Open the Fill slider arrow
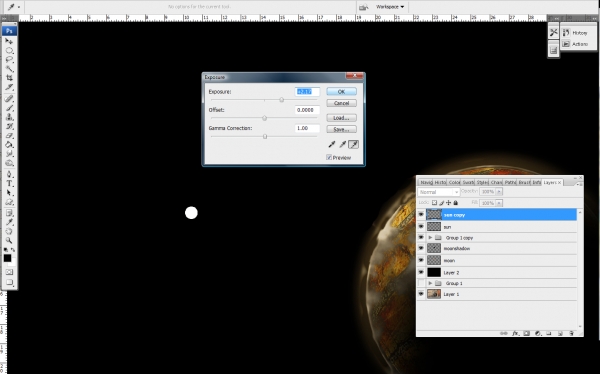Viewport: 600px width, 374px height. tap(499, 203)
